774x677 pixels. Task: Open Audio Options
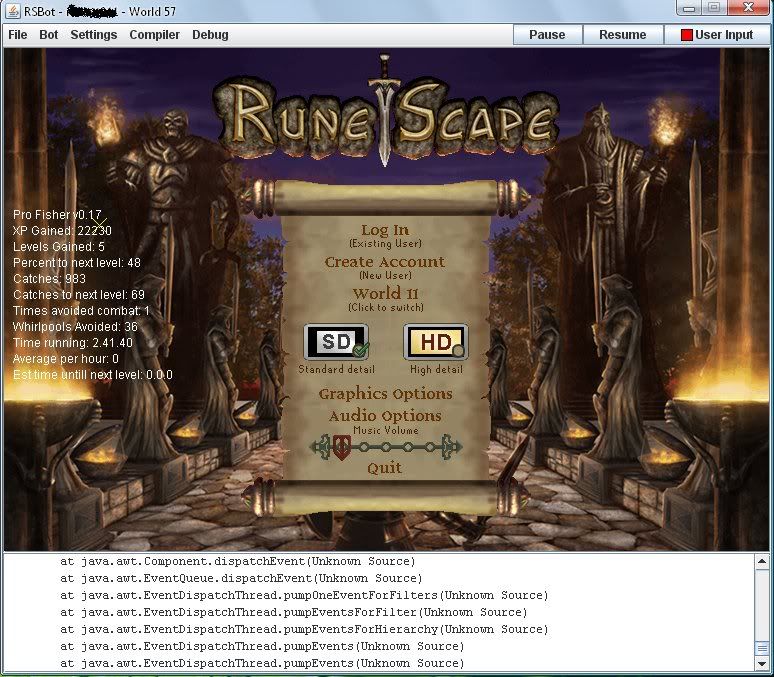click(x=385, y=416)
